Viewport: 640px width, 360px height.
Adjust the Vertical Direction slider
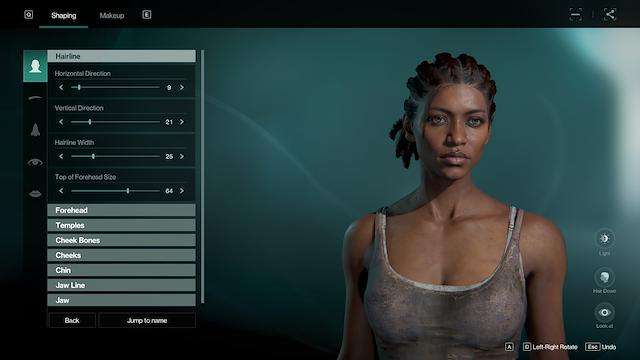point(116,122)
